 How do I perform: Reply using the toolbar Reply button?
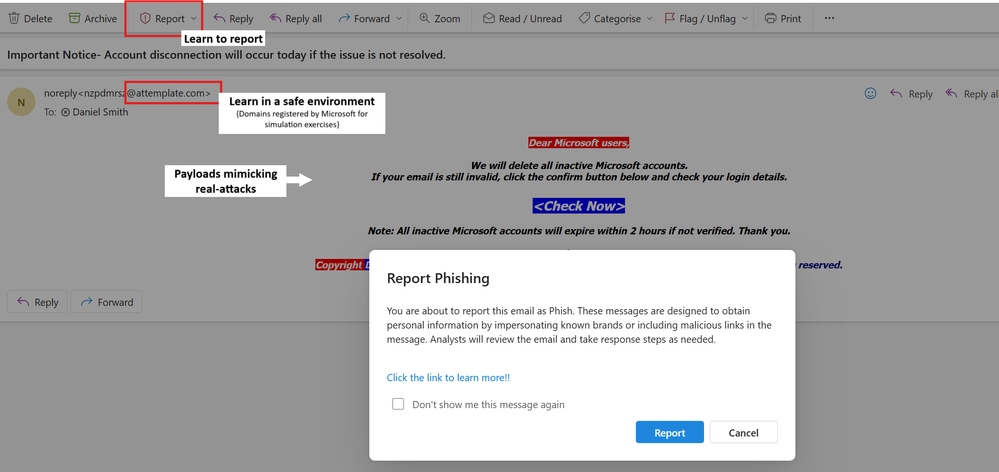[x=233, y=18]
